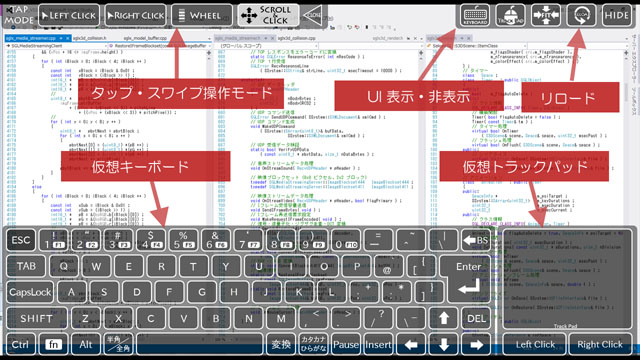Click the track pad Right Click button

click(600, 344)
